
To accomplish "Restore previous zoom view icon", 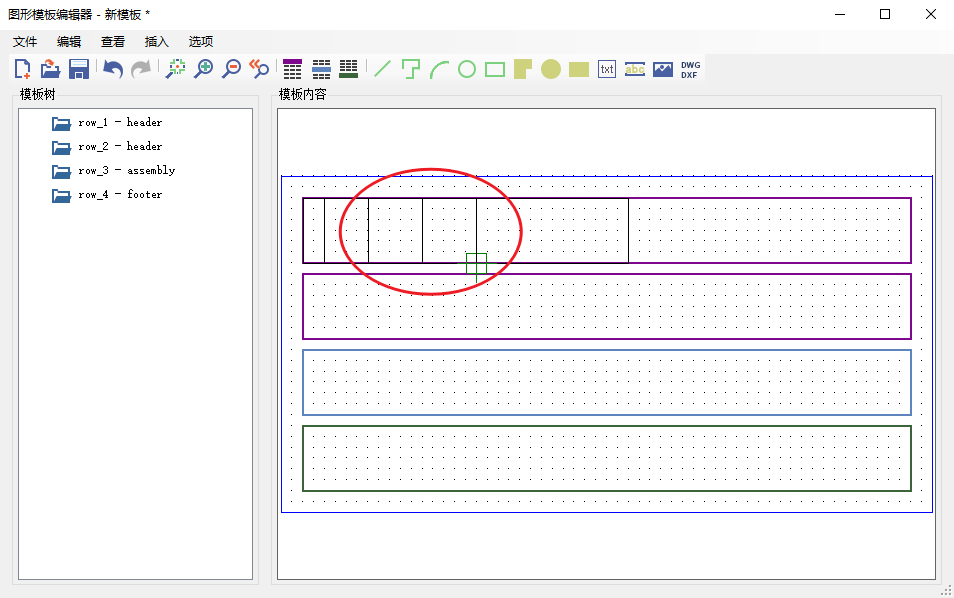I will (x=259, y=69).
